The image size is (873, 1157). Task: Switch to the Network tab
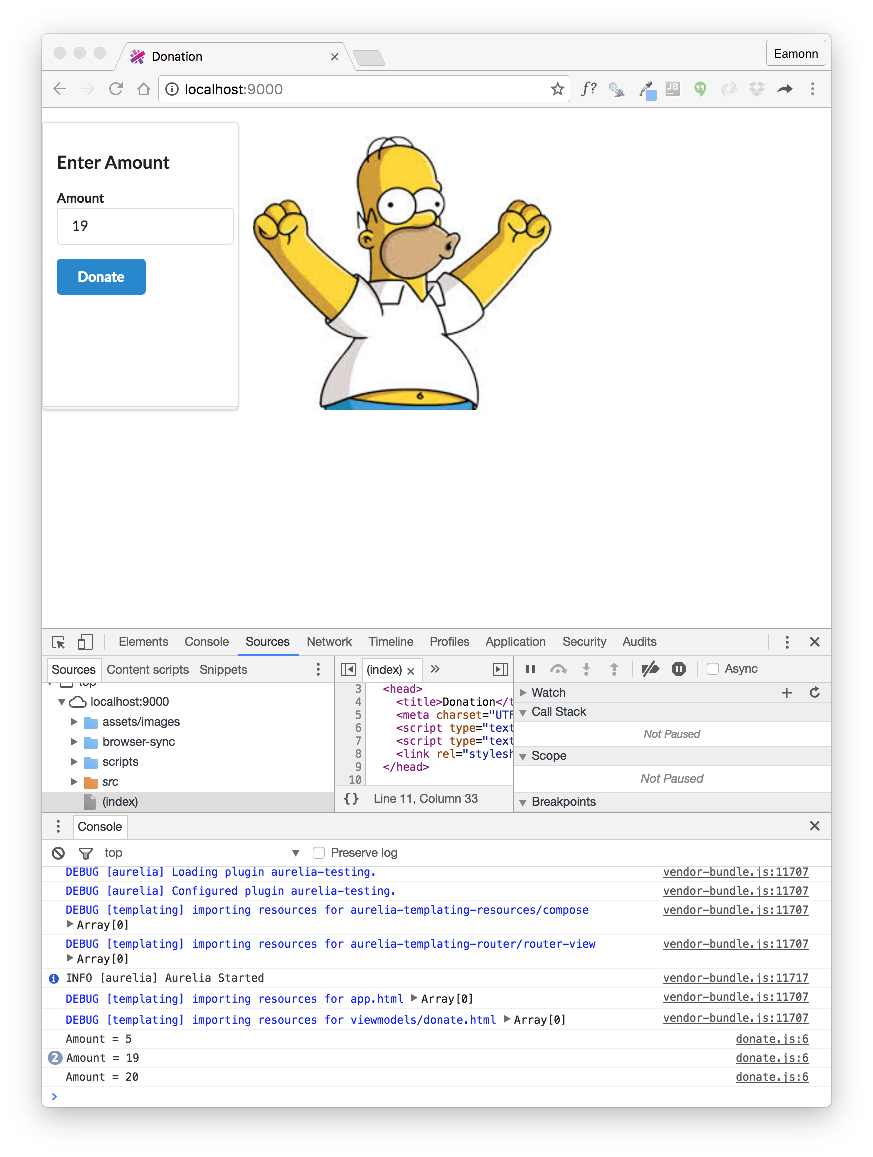329,642
